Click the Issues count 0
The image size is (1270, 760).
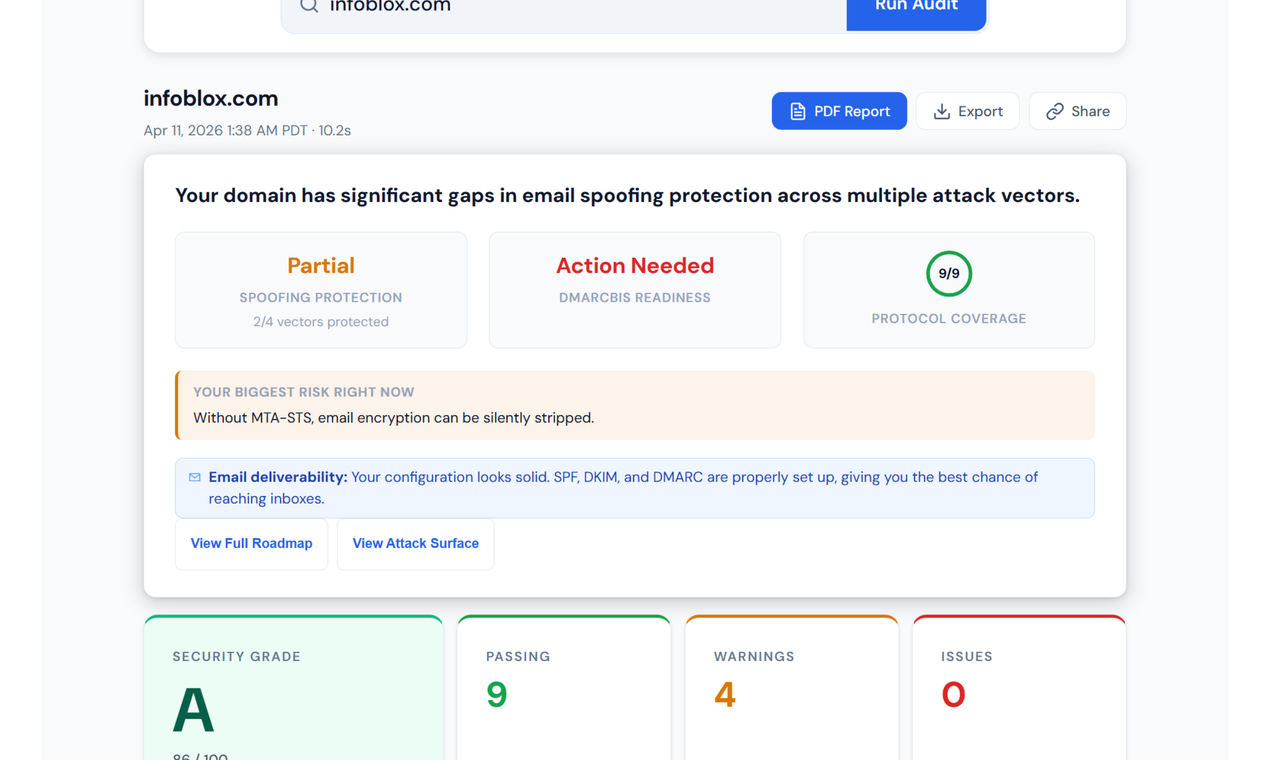tap(953, 694)
